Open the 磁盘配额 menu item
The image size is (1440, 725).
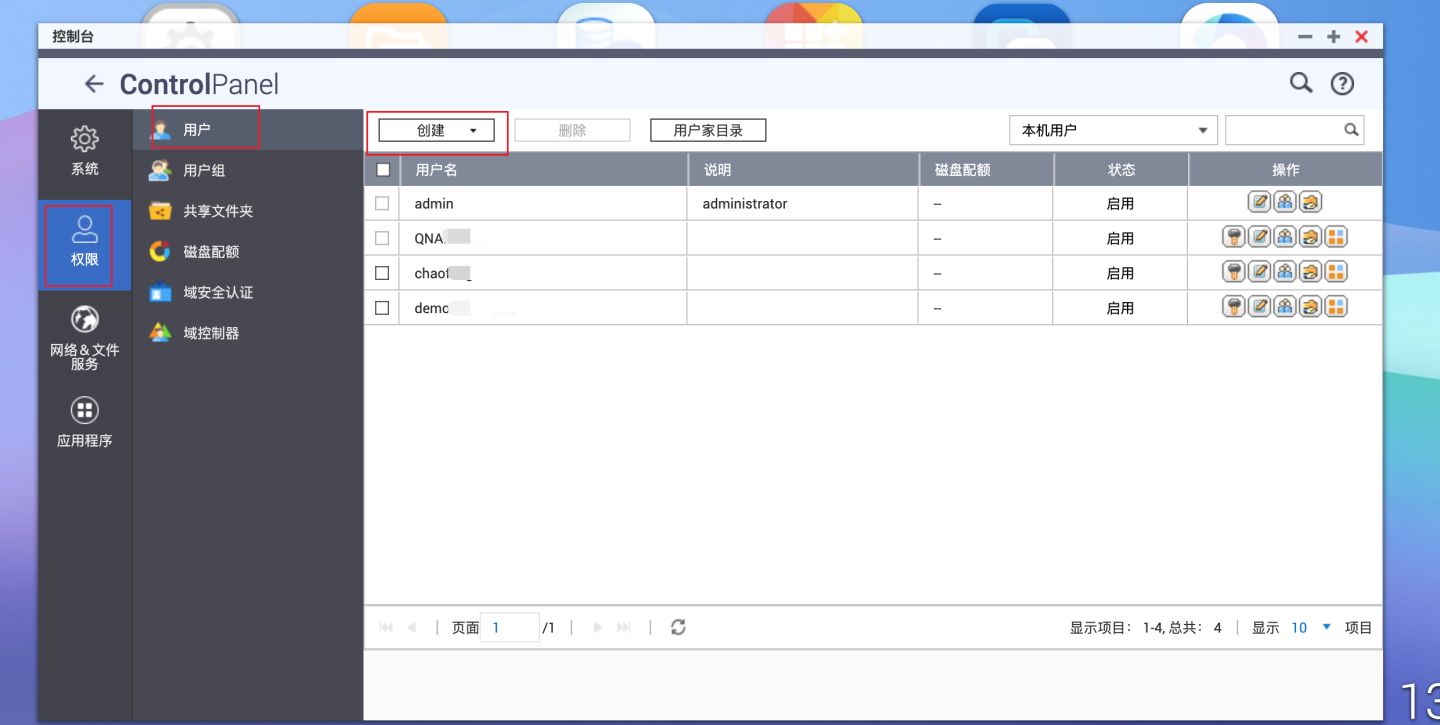(x=247, y=252)
